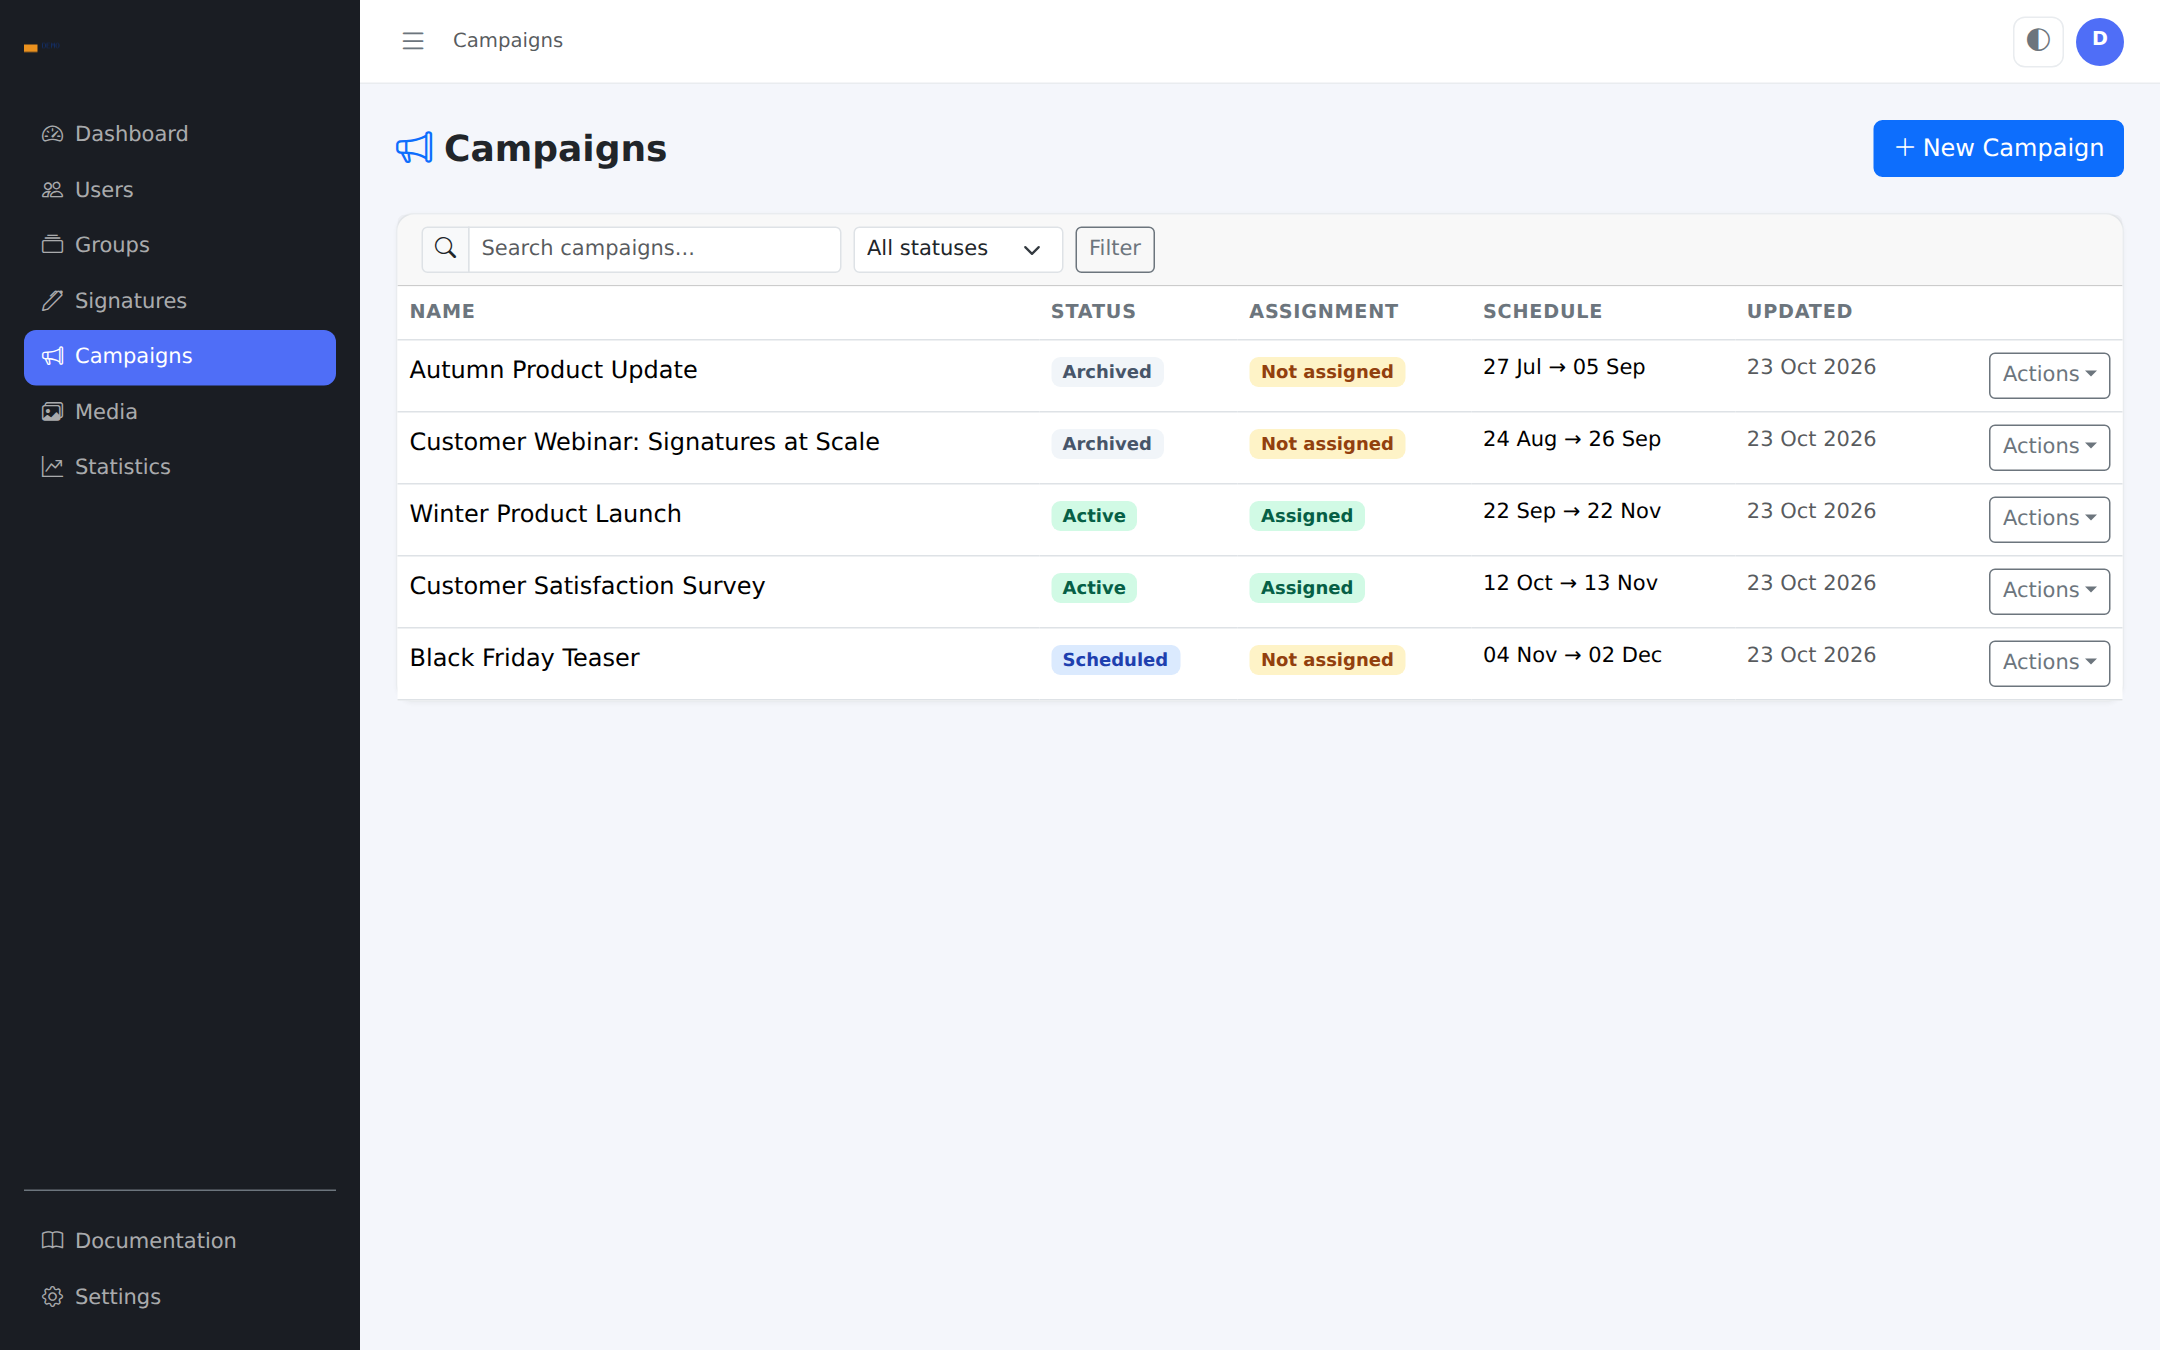Click the NAME column header

pos(442,312)
